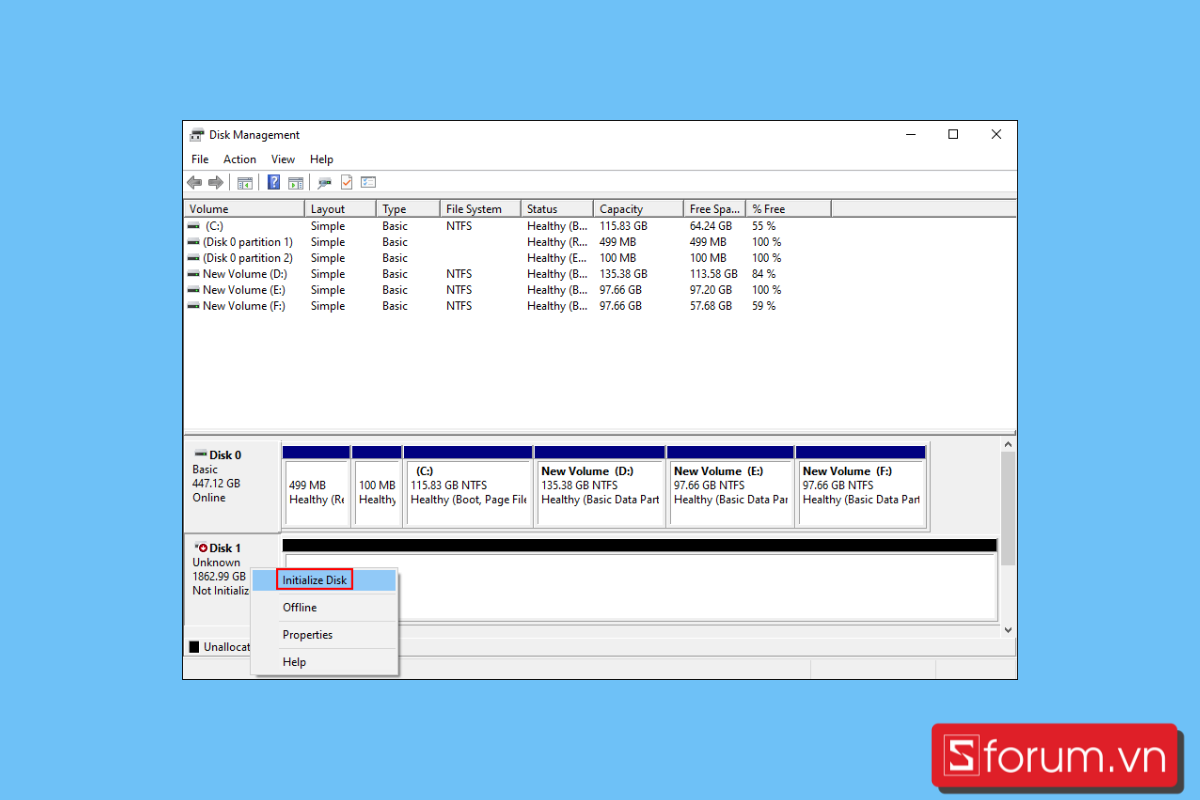The width and height of the screenshot is (1200, 800).
Task: Click the vertical scrollbar thumb in disk pane
Action: pos(1008,508)
